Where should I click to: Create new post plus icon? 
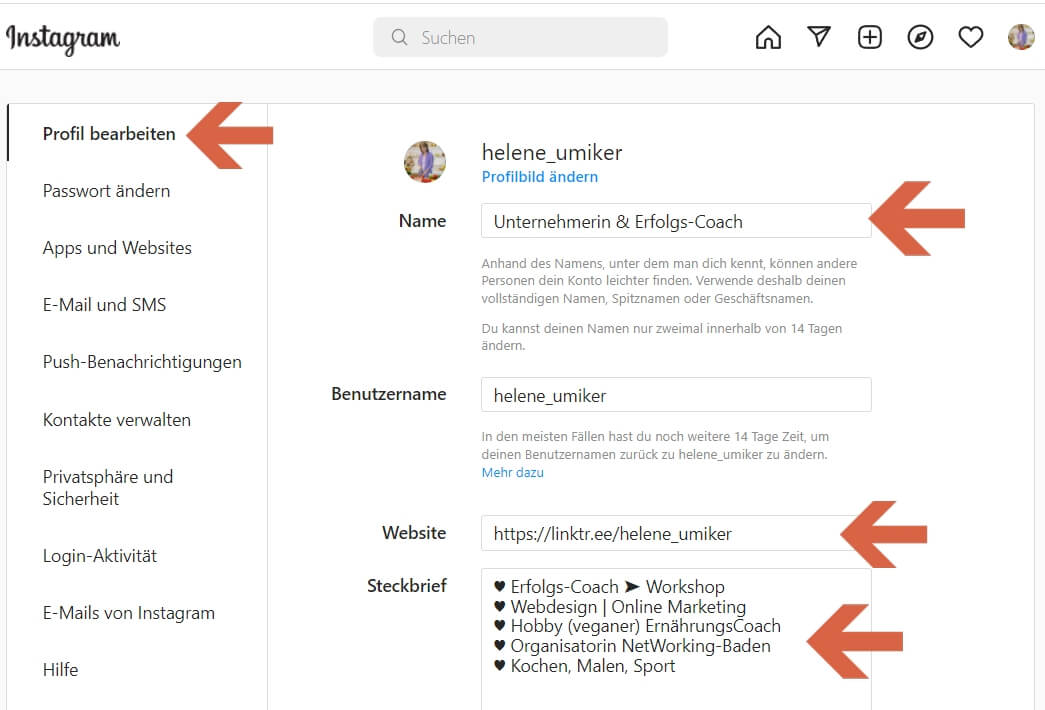tap(870, 38)
